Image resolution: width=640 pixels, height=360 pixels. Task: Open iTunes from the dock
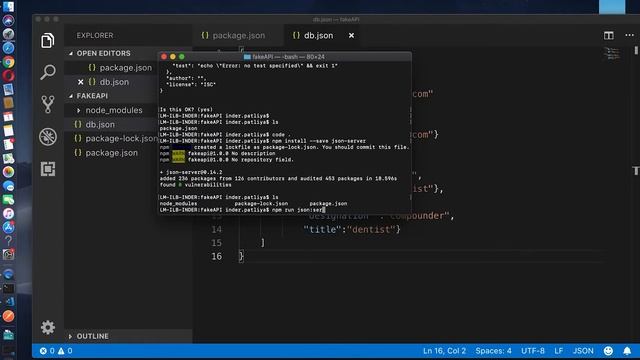(8, 213)
